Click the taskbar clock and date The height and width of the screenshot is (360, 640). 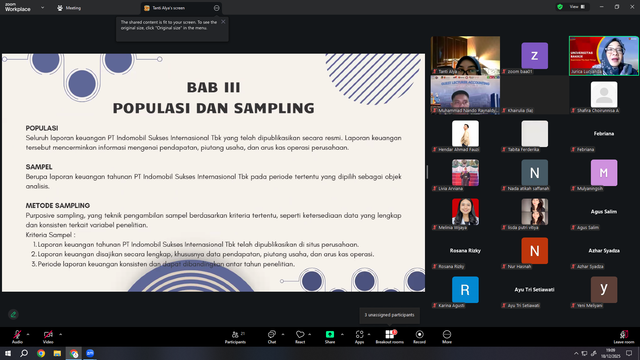610,353
